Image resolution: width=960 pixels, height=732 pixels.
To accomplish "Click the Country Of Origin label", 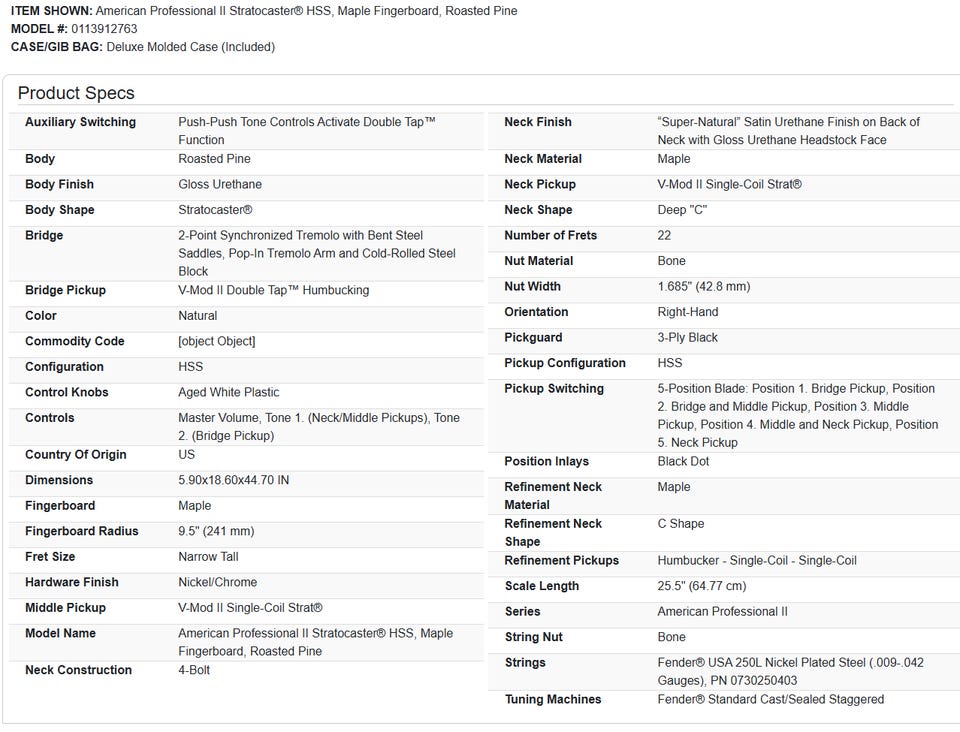I will pyautogui.click(x=76, y=454).
